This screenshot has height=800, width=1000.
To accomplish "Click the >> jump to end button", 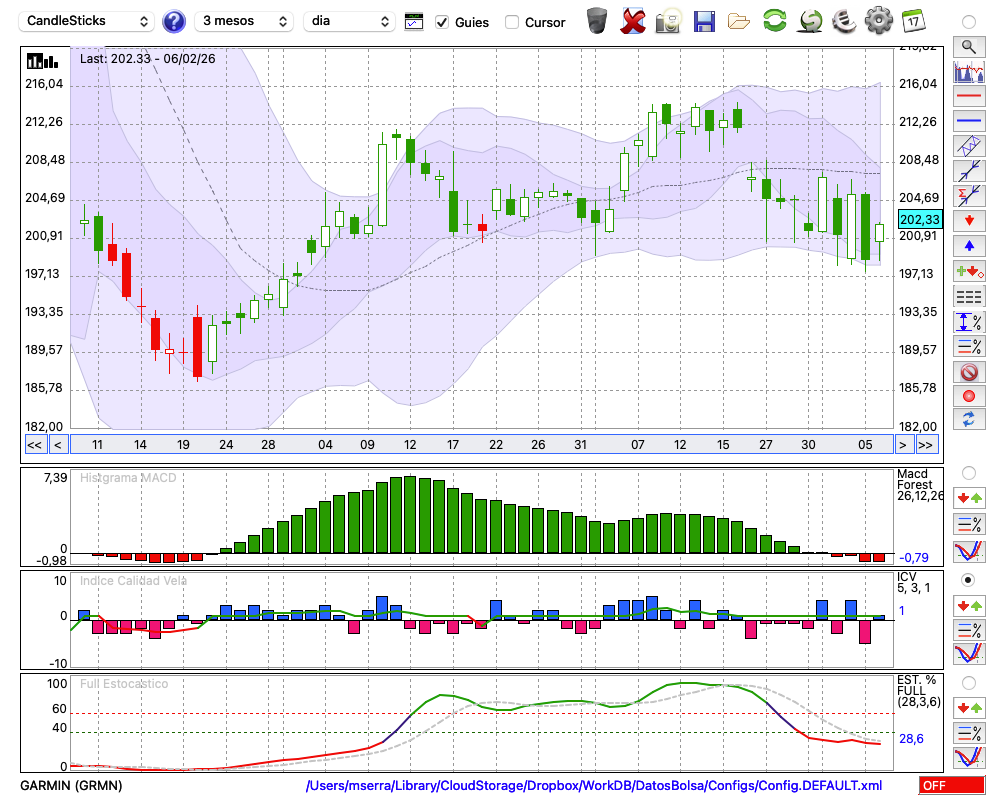I will coord(927,444).
